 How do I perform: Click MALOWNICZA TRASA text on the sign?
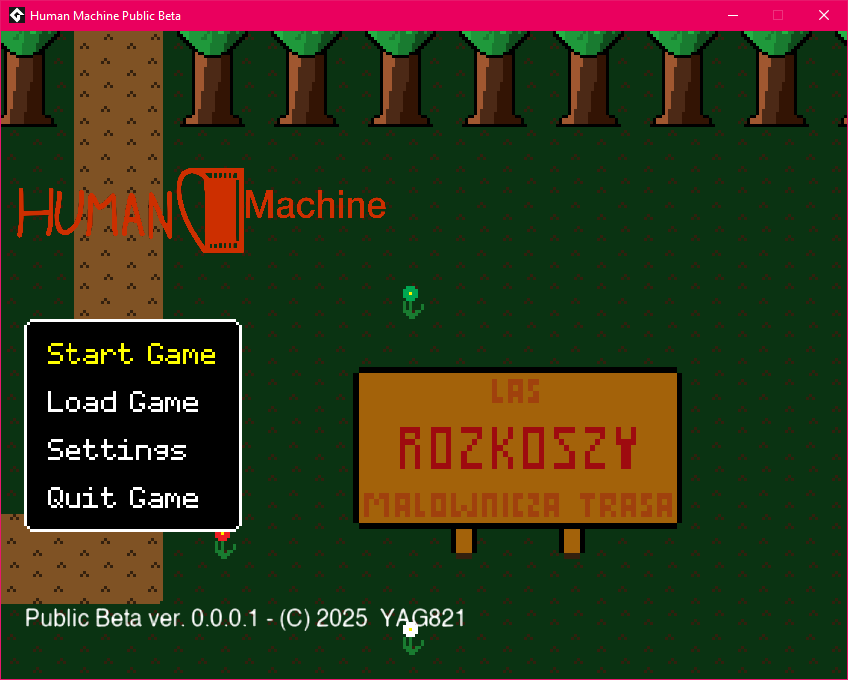518,505
